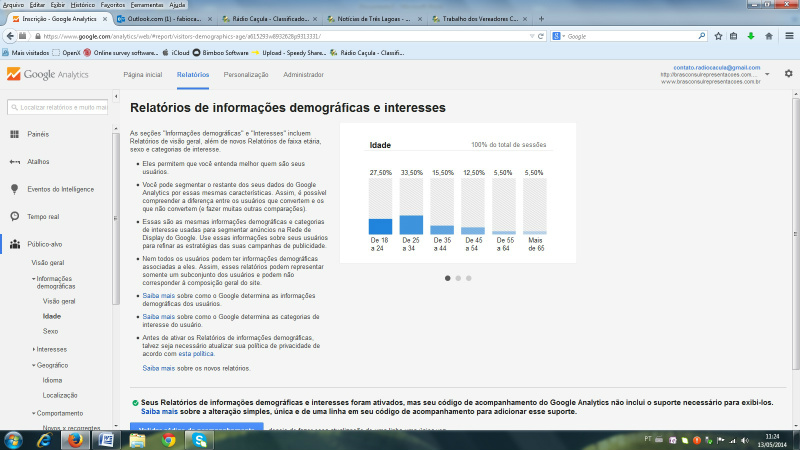Open Firefox downloads green arrow
The height and width of the screenshot is (450, 800).
(x=751, y=36)
